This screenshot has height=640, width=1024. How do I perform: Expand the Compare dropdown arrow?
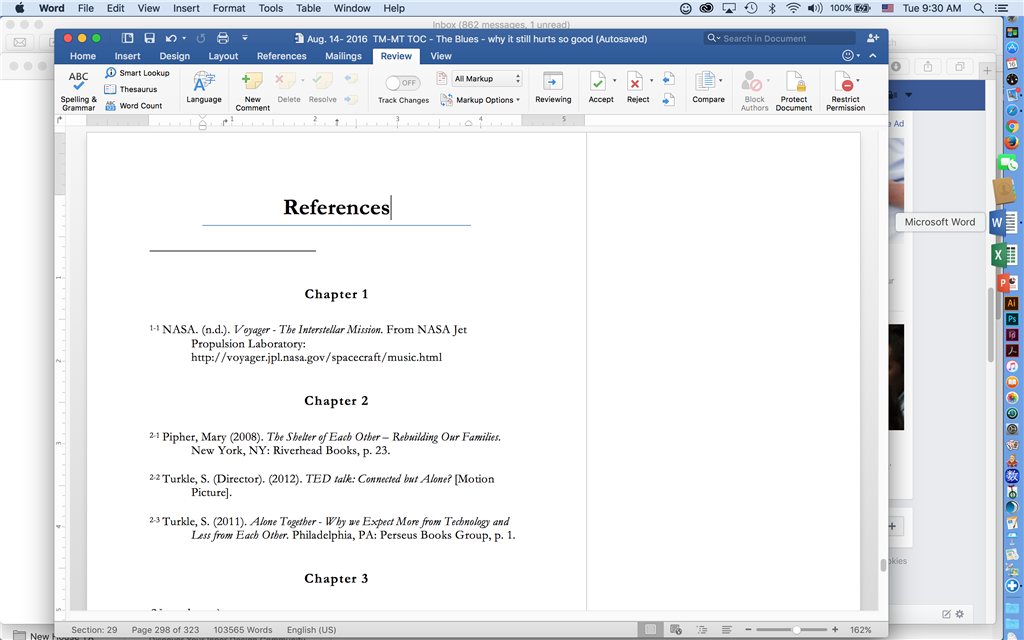pos(720,80)
